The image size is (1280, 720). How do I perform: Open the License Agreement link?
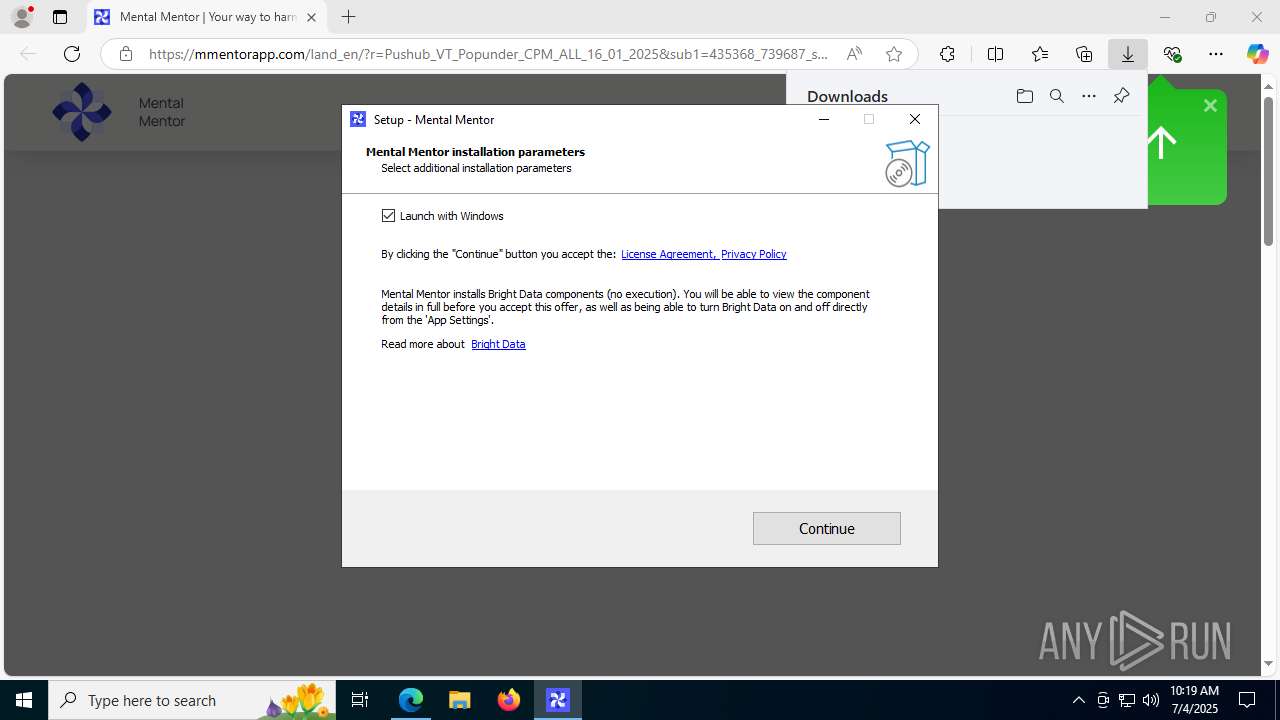click(x=667, y=254)
